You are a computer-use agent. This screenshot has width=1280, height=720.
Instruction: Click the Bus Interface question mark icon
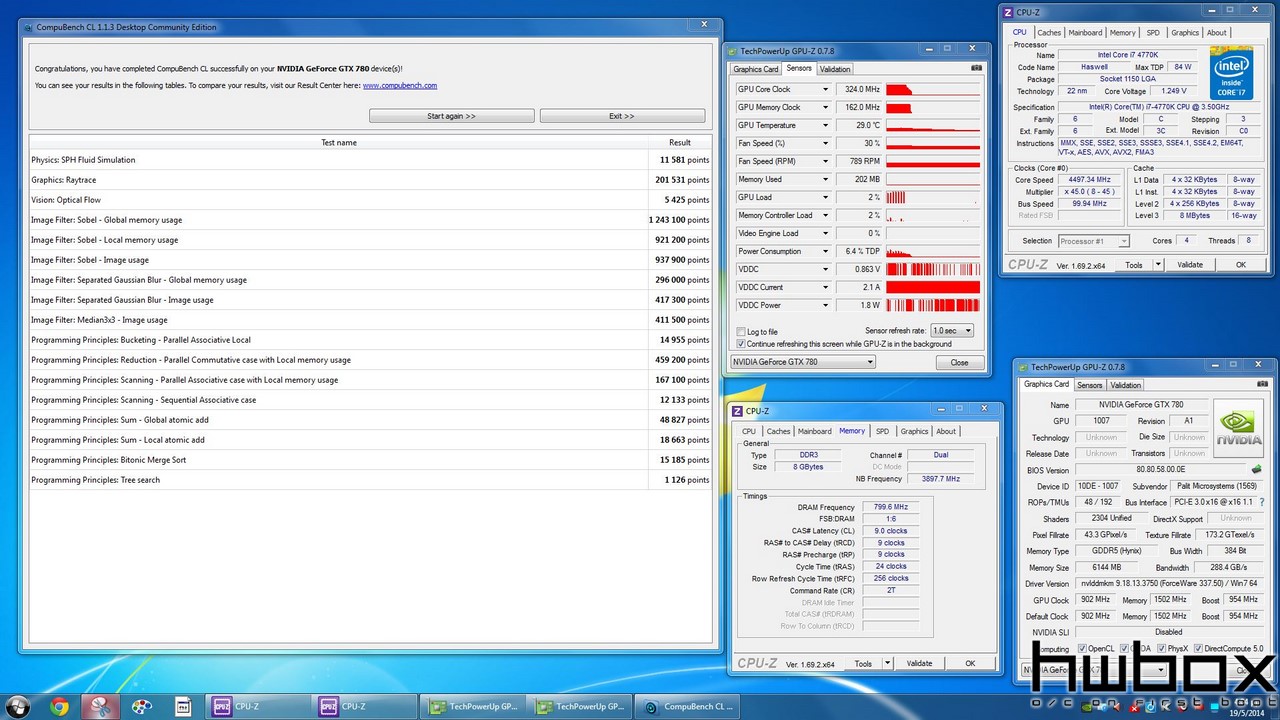1263,502
